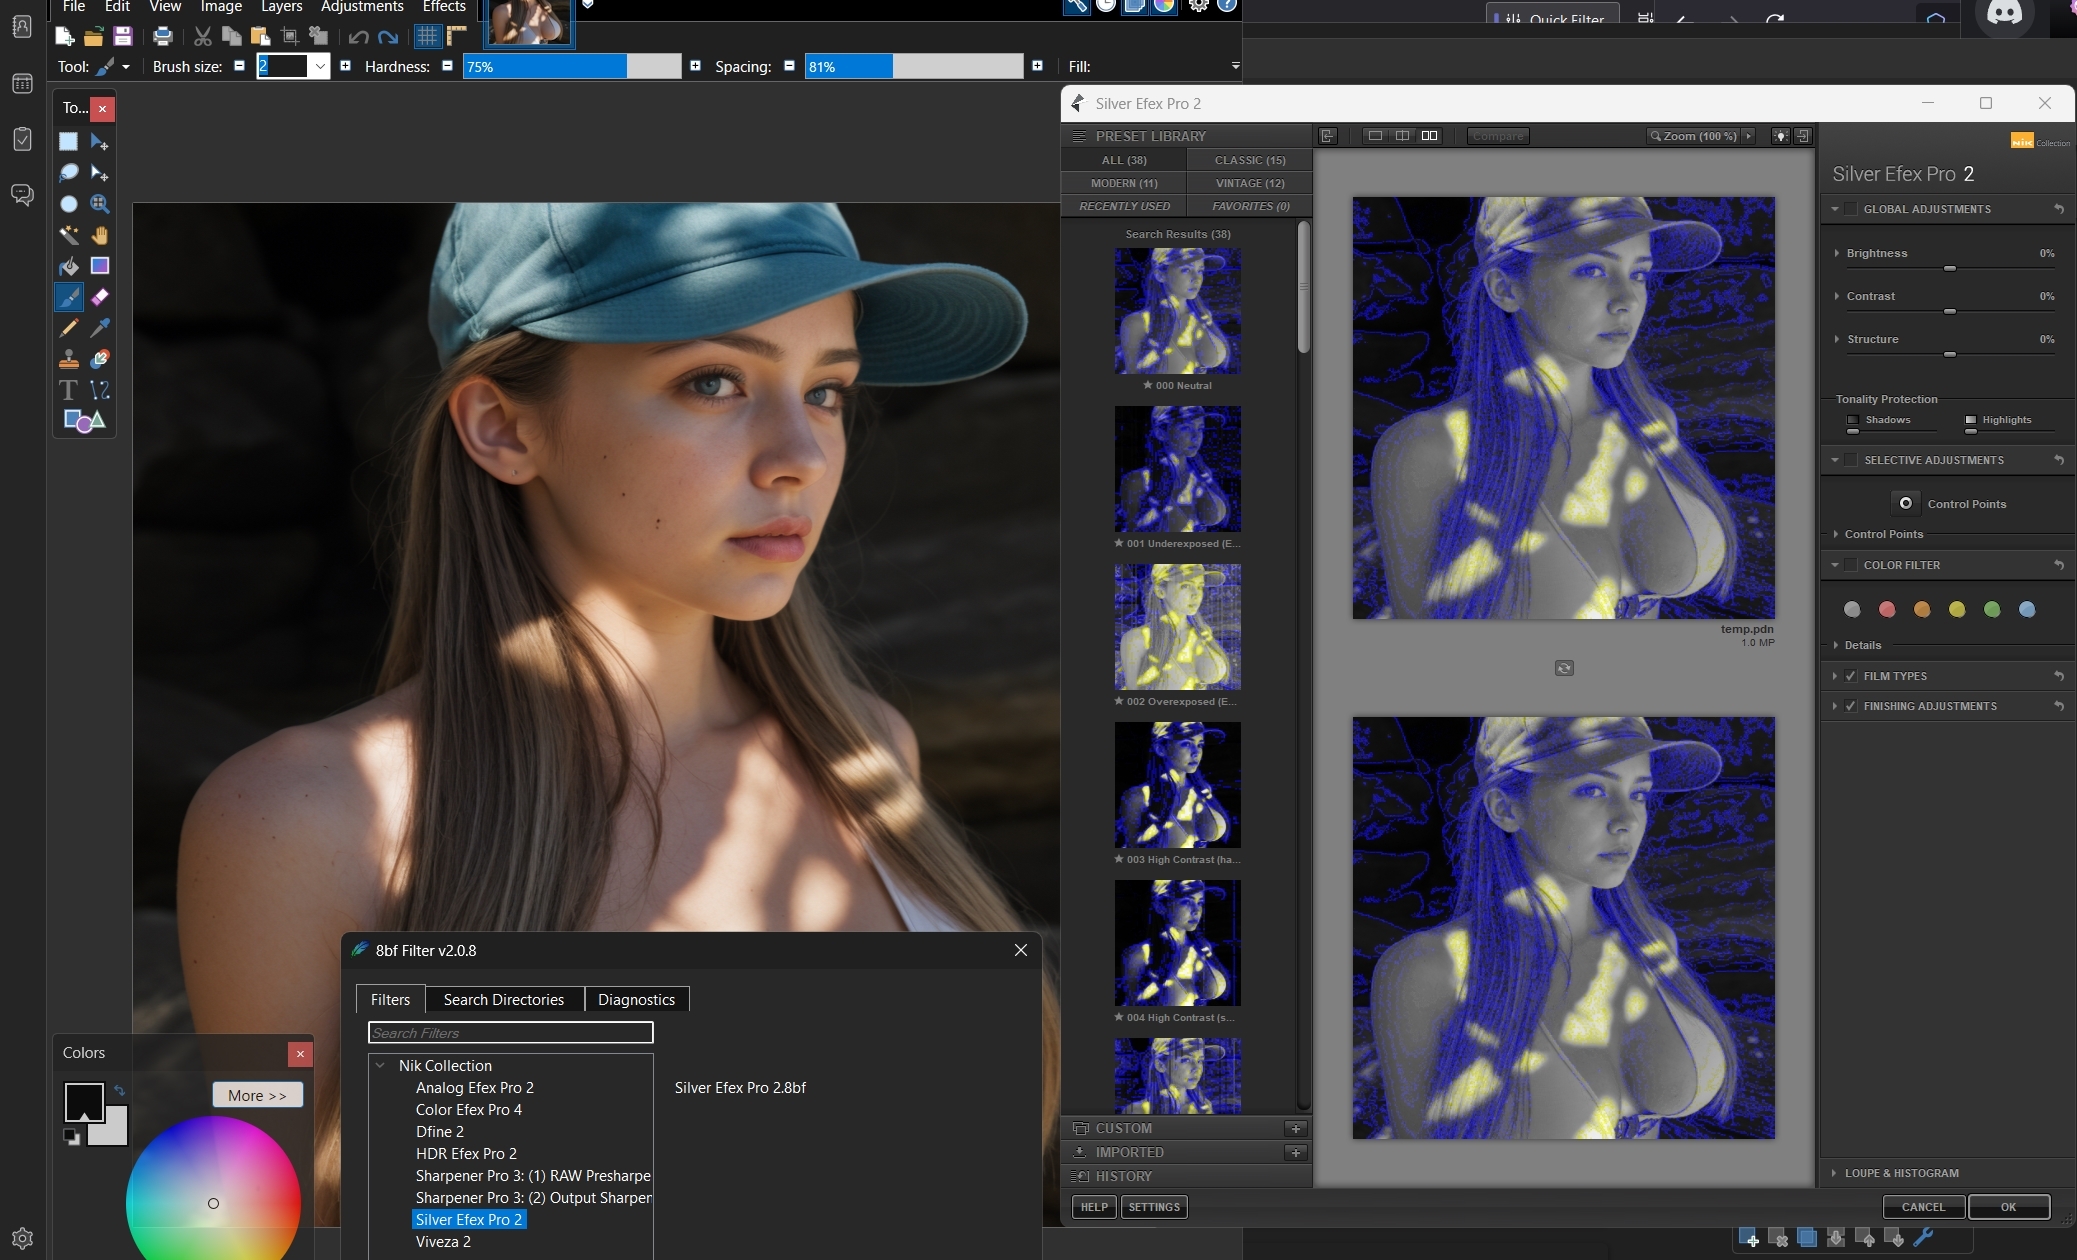This screenshot has width=2077, height=1260.
Task: Click the New document icon
Action: (65, 37)
